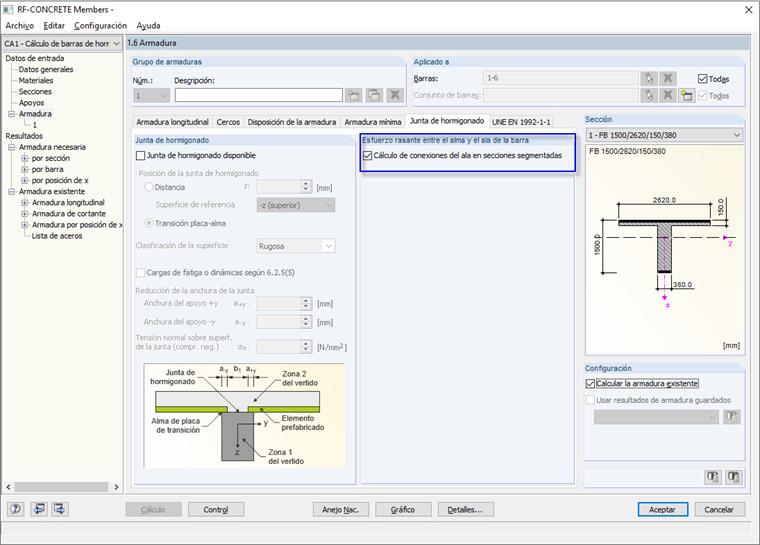Clear Barras selection icon
760x545 pixels.
coord(667,78)
